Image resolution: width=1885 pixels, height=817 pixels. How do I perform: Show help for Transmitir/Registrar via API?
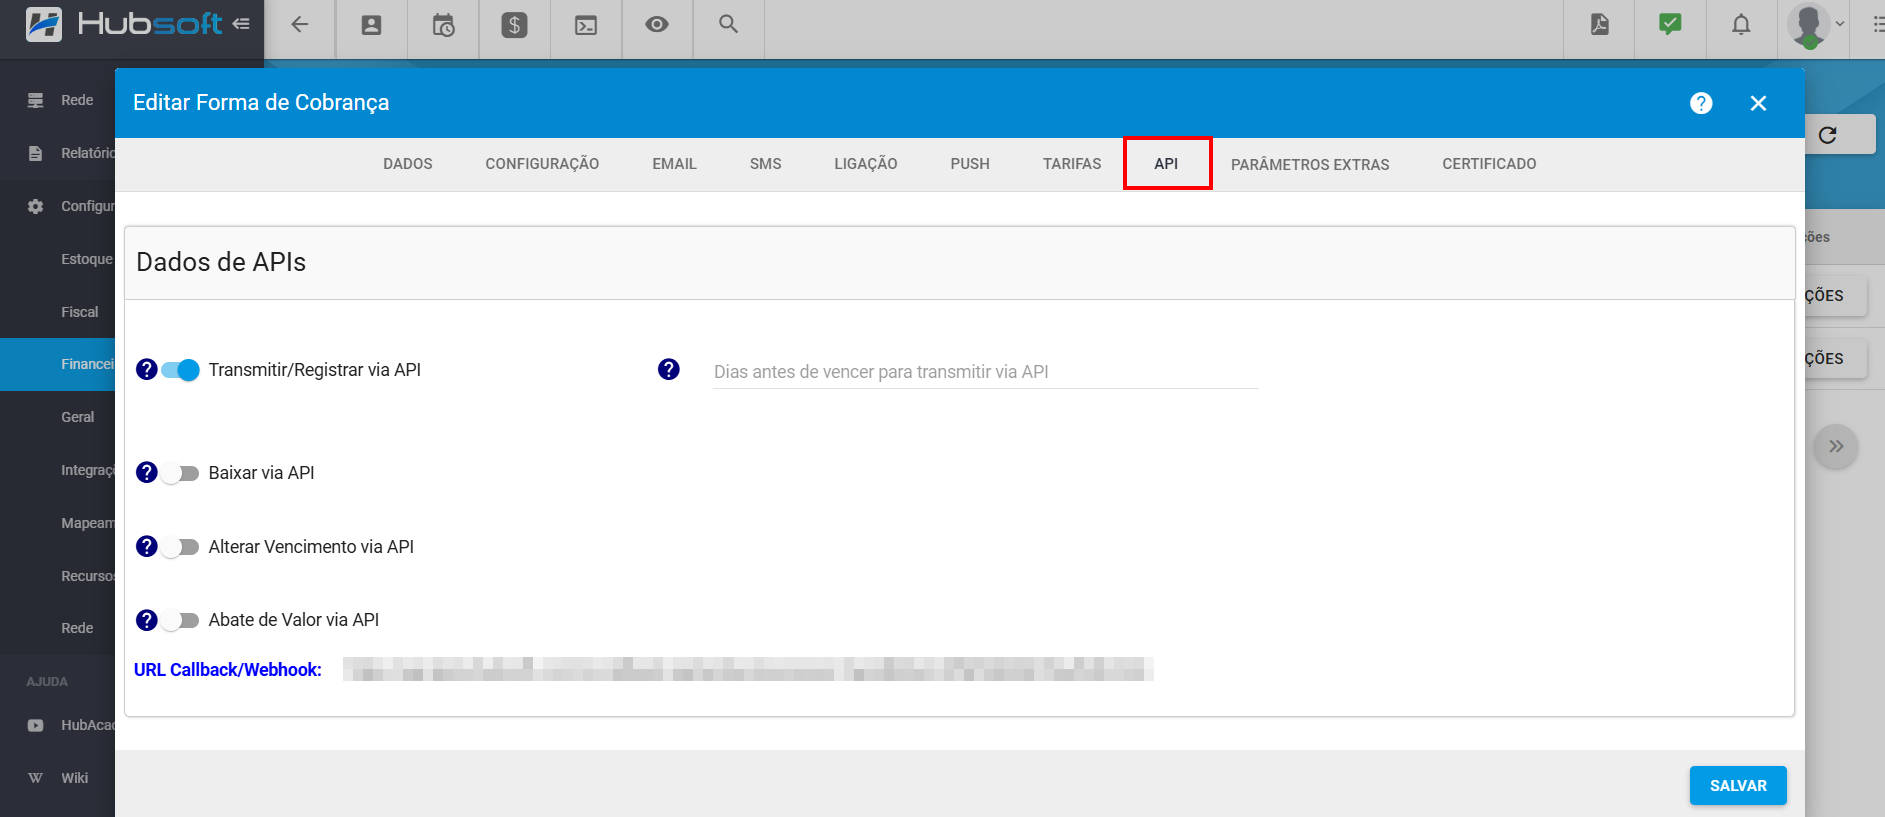[147, 369]
